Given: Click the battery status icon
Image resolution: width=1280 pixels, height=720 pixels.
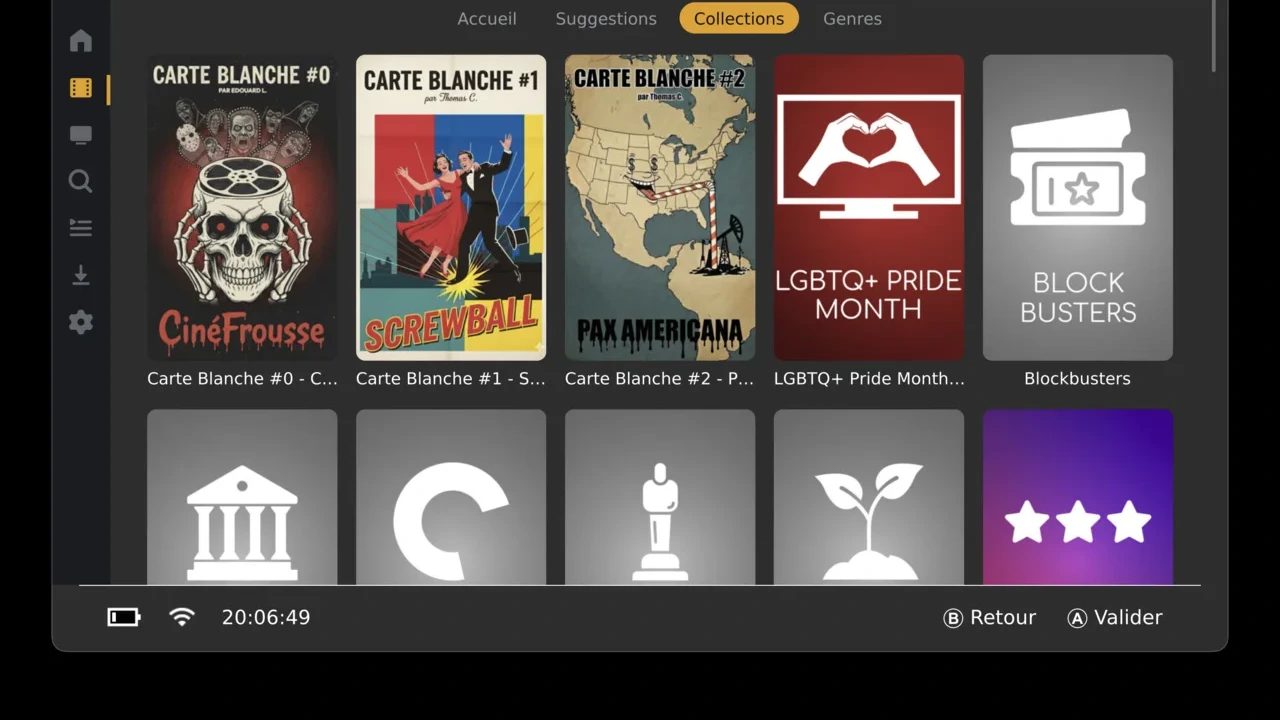Looking at the screenshot, I should (124, 617).
